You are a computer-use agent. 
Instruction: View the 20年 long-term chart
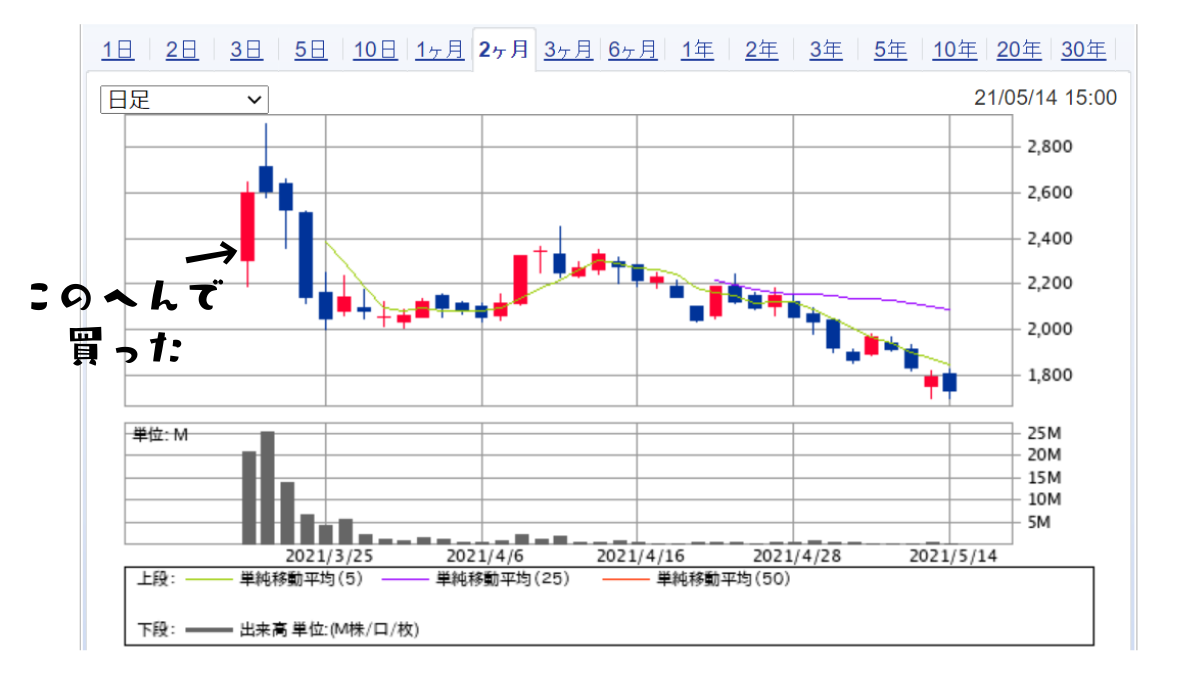1019,49
